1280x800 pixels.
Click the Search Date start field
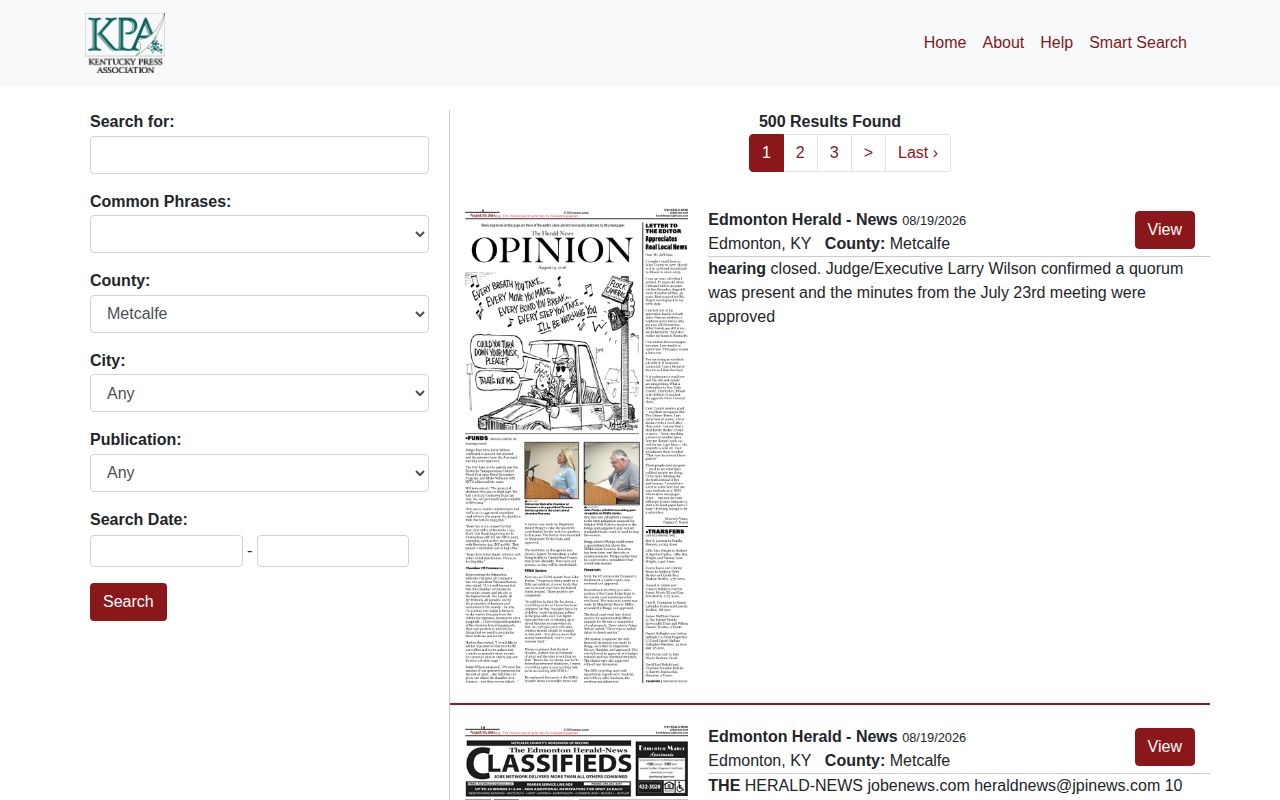166,551
